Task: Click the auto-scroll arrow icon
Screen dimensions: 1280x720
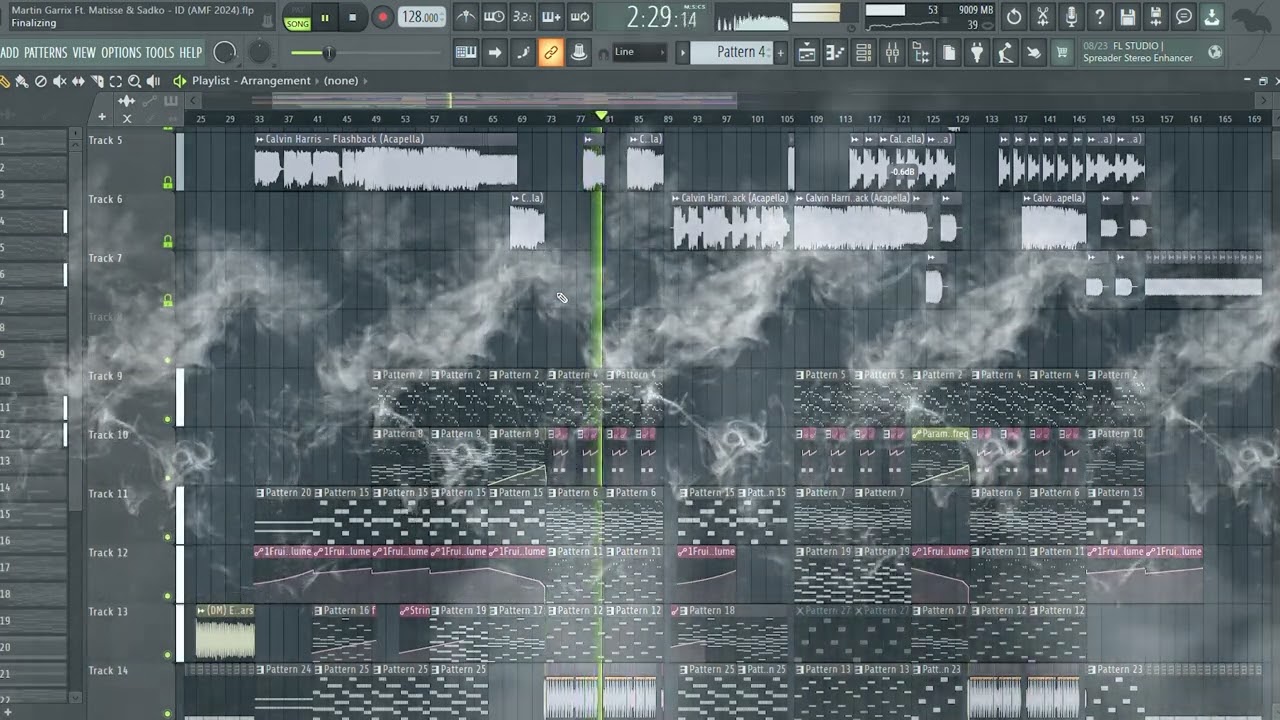Action: tap(495, 52)
